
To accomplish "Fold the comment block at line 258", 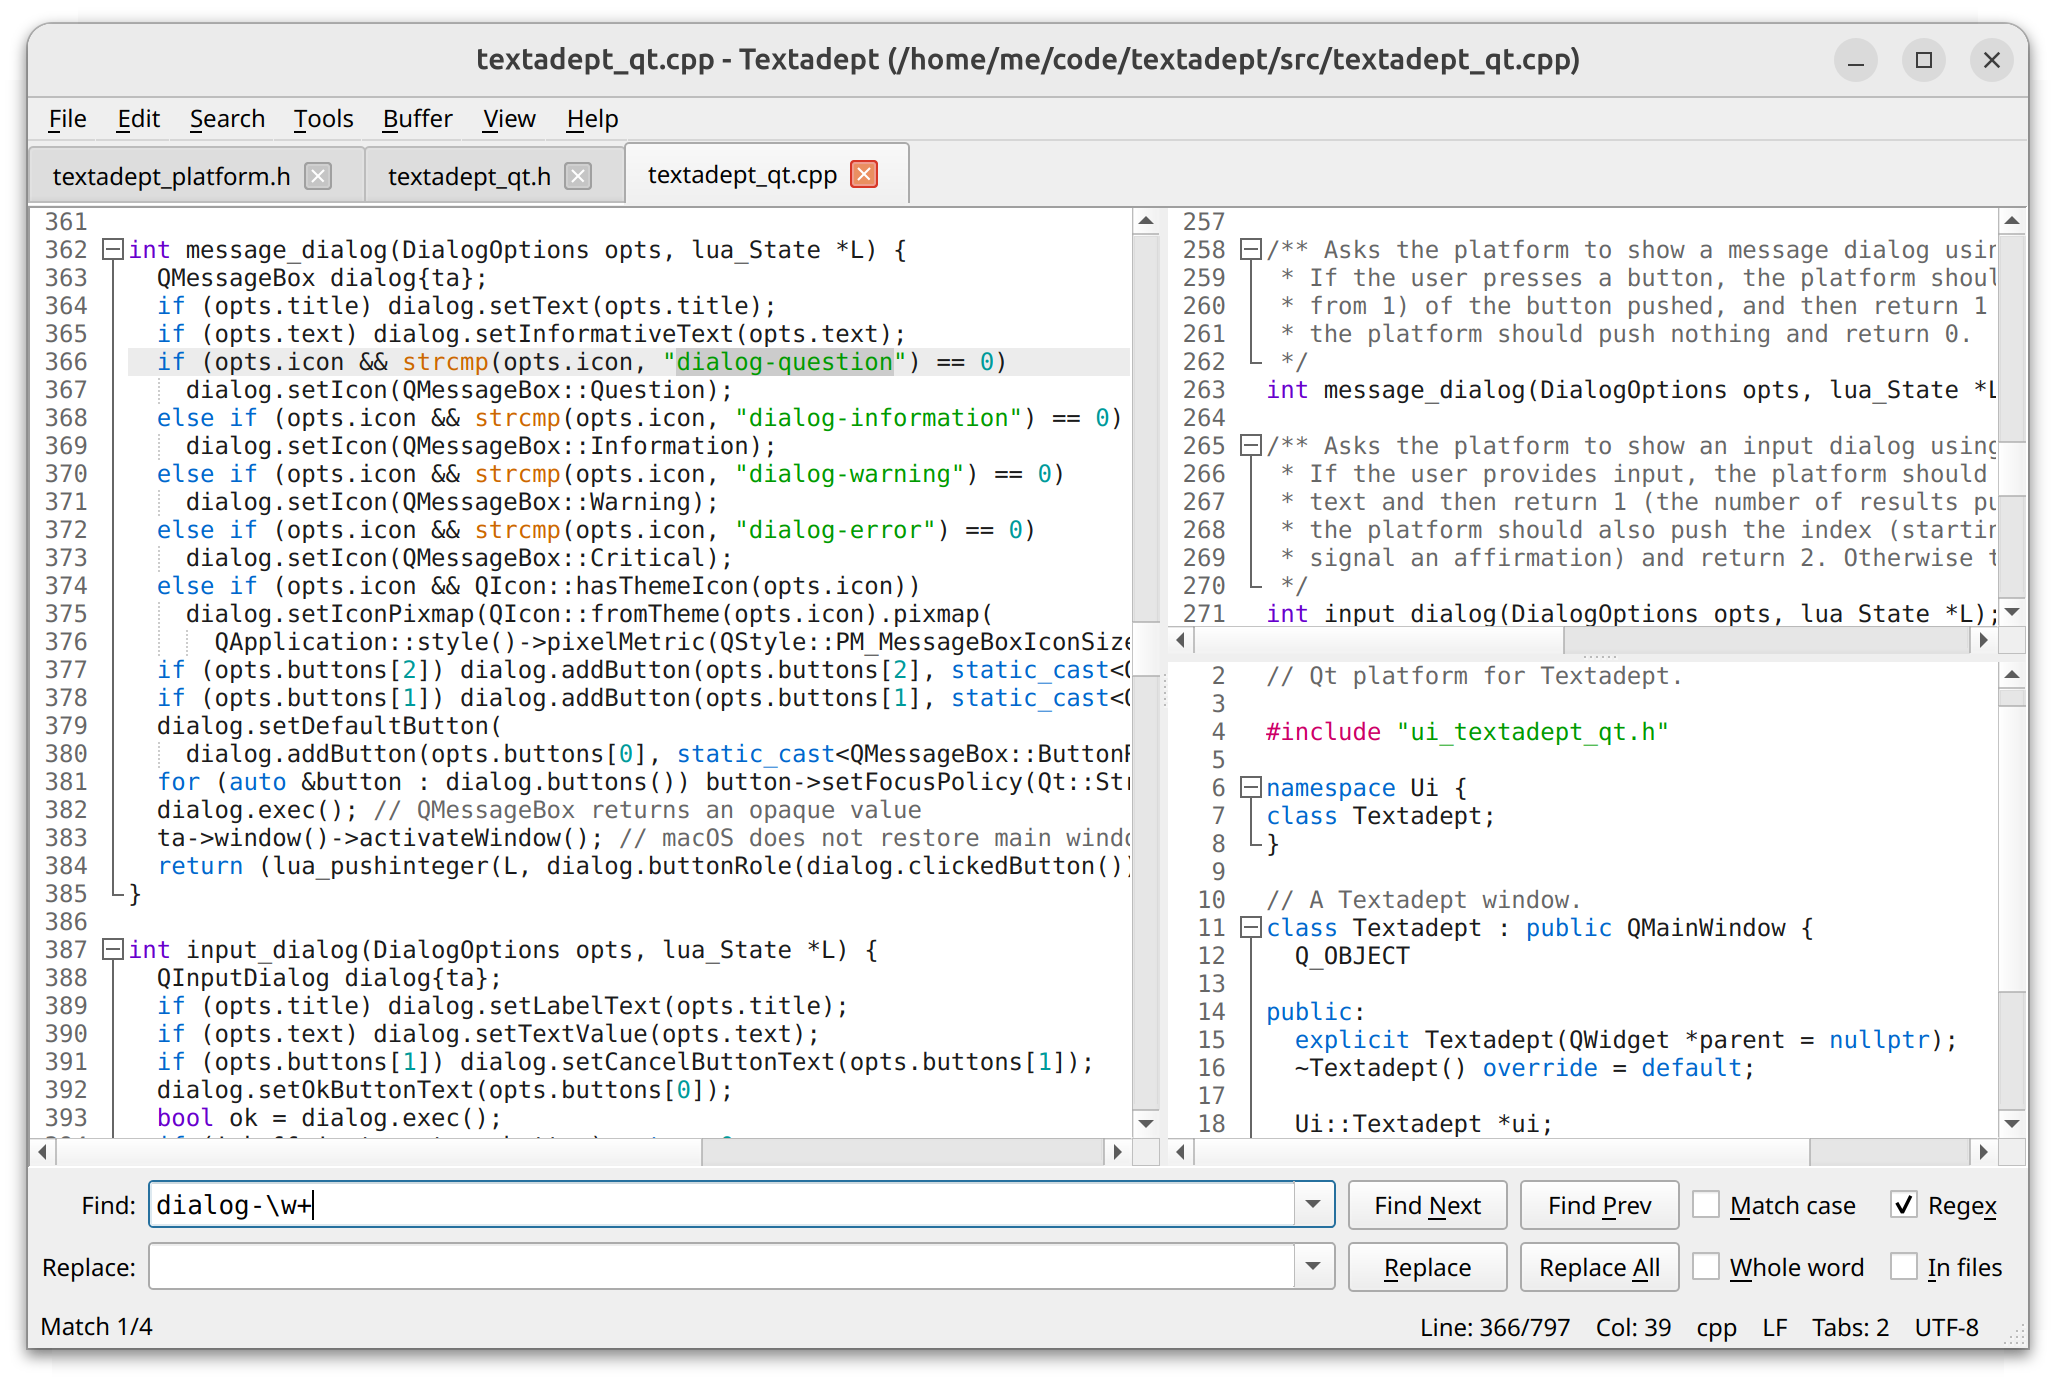I will [x=1250, y=250].
